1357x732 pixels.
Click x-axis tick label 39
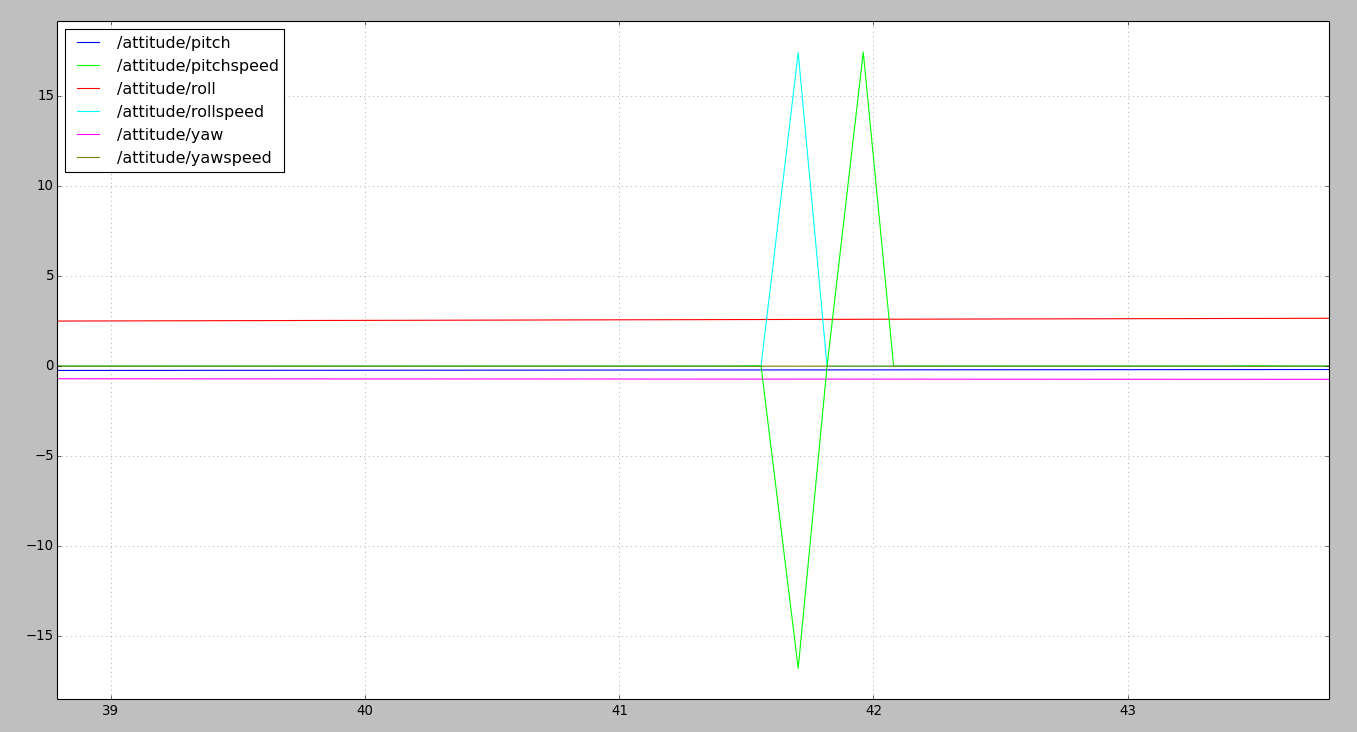point(110,711)
